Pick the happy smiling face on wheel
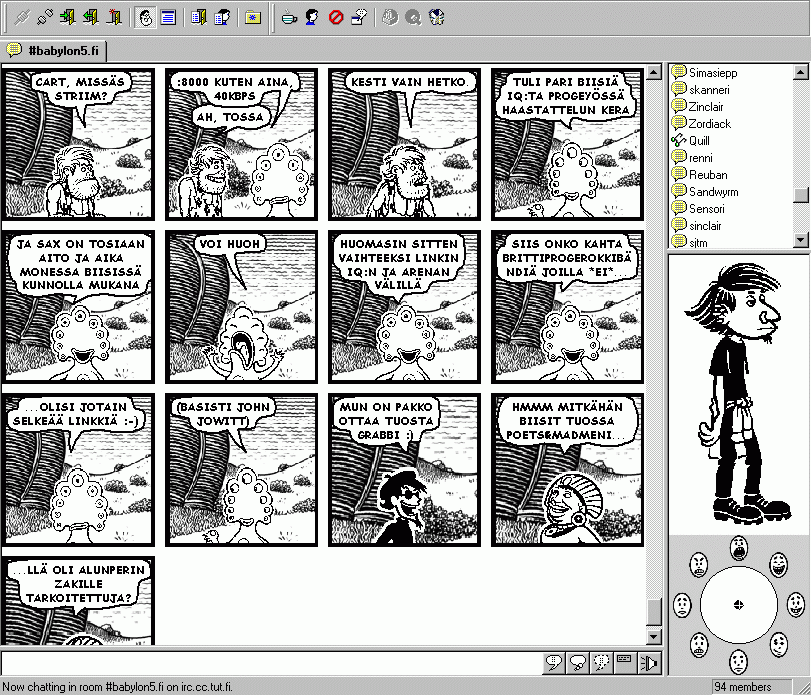 coord(795,605)
